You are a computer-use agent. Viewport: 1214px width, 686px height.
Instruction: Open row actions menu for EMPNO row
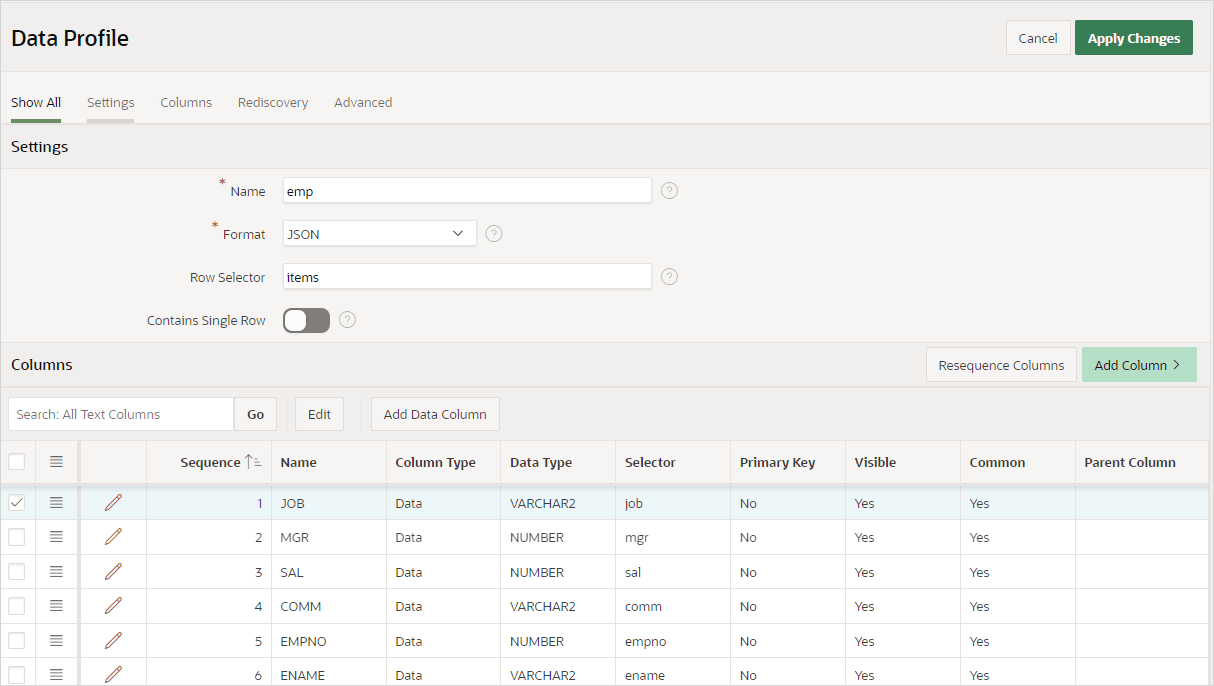point(56,641)
